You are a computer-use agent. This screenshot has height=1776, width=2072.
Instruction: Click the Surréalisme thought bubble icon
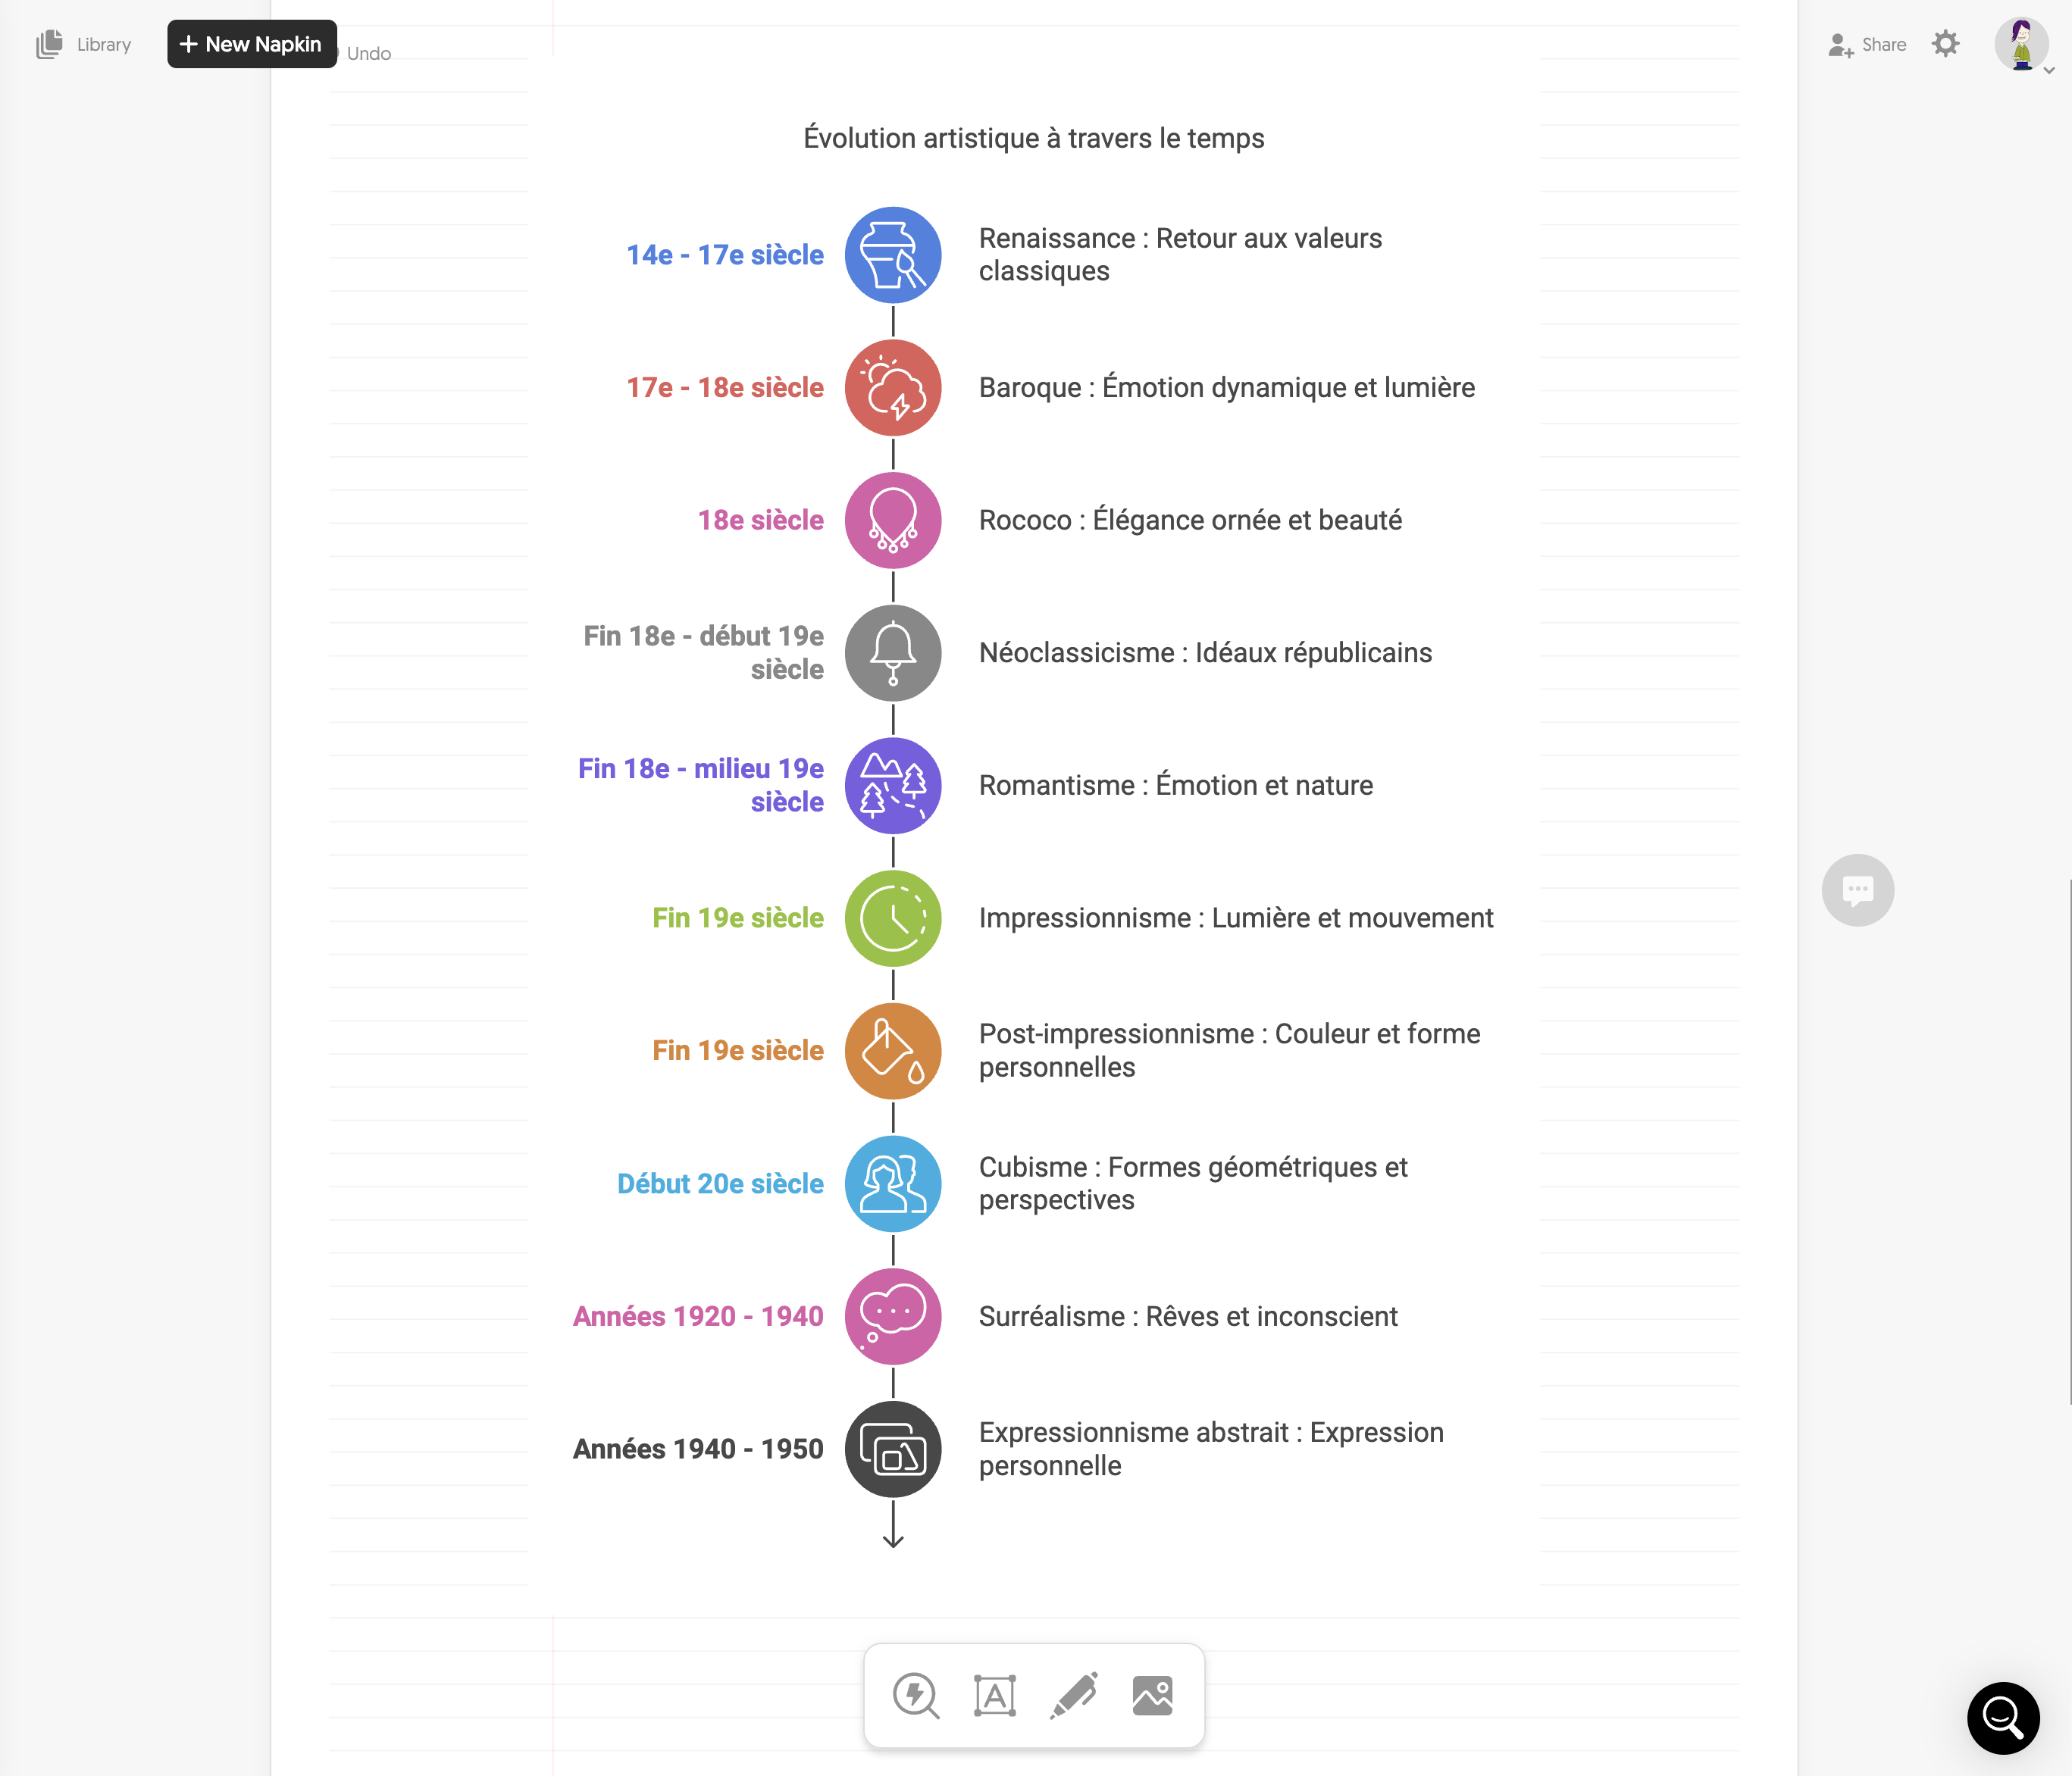(x=893, y=1316)
